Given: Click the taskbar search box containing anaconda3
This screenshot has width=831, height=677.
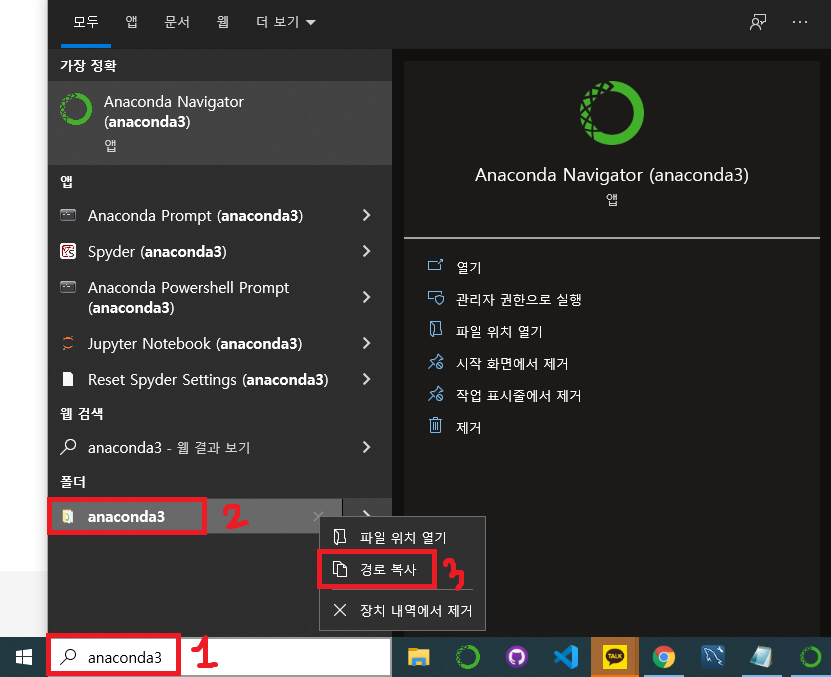Looking at the screenshot, I should pos(220,657).
